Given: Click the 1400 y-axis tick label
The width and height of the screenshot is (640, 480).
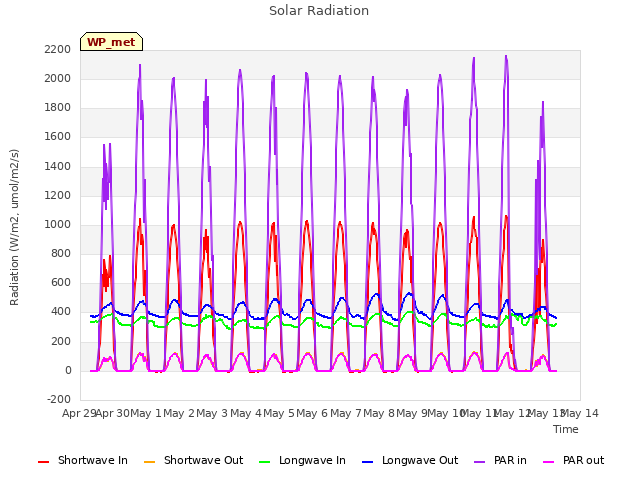Looking at the screenshot, I should tap(58, 166).
